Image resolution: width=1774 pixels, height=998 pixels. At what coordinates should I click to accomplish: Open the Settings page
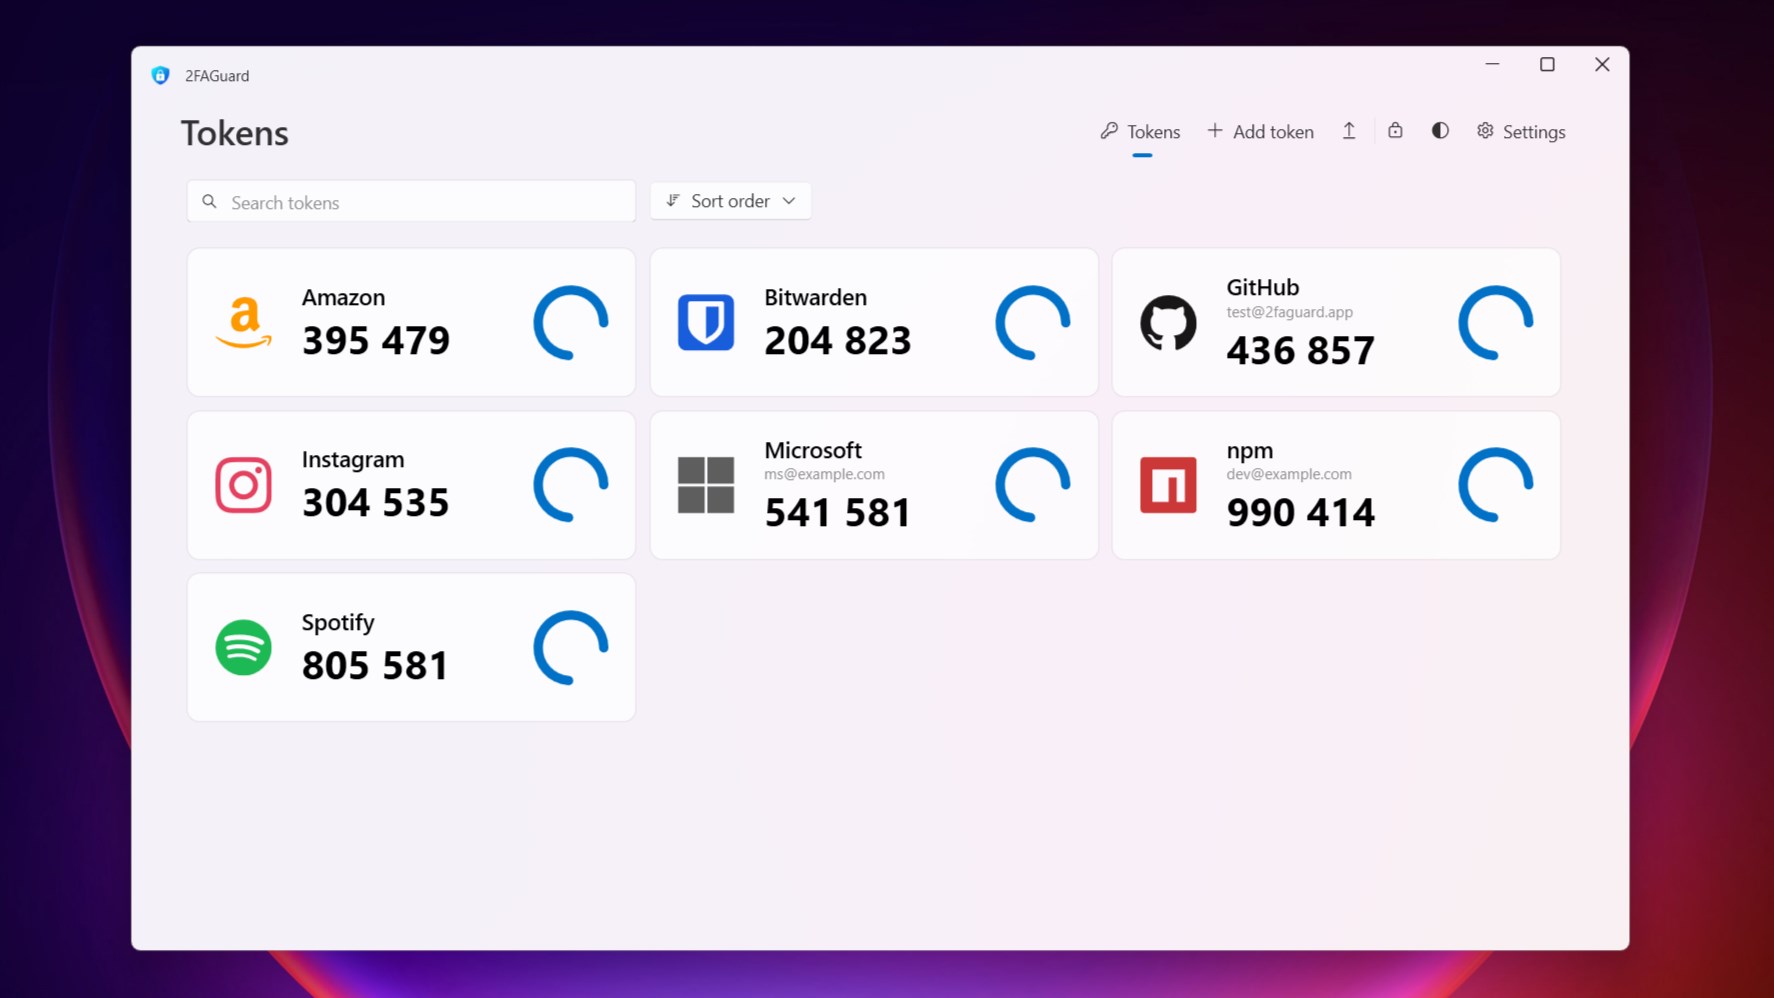(x=1520, y=131)
